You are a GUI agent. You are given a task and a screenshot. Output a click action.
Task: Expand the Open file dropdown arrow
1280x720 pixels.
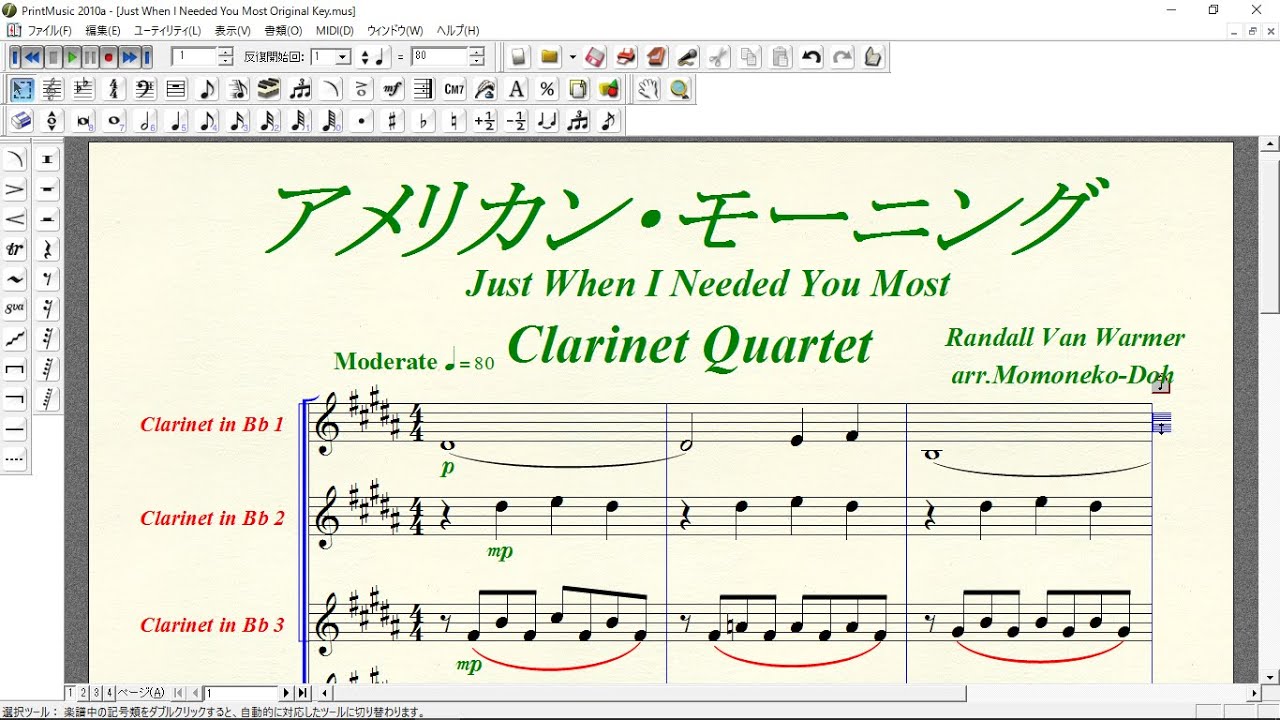(573, 57)
